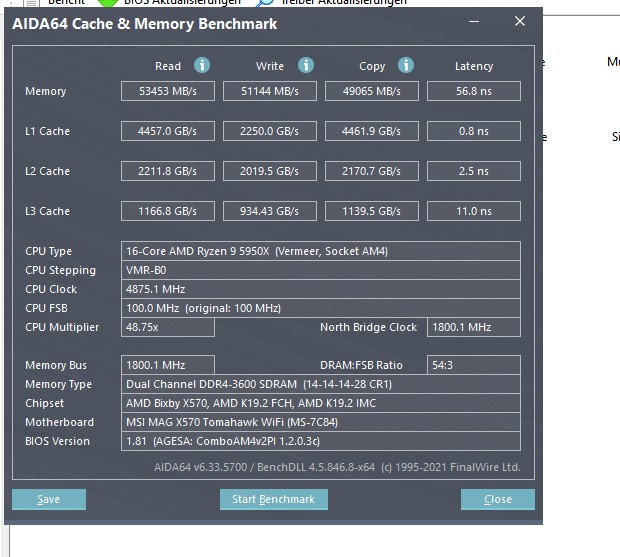
Task: Click L1 Cache copy value 4461.9 GB/s
Action: click(372, 131)
